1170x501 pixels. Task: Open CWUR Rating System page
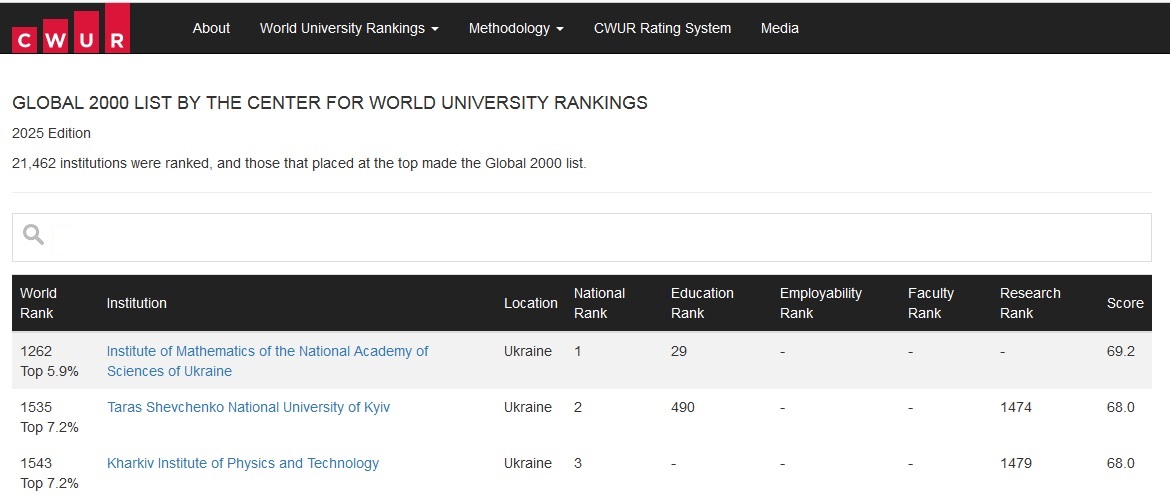click(663, 28)
